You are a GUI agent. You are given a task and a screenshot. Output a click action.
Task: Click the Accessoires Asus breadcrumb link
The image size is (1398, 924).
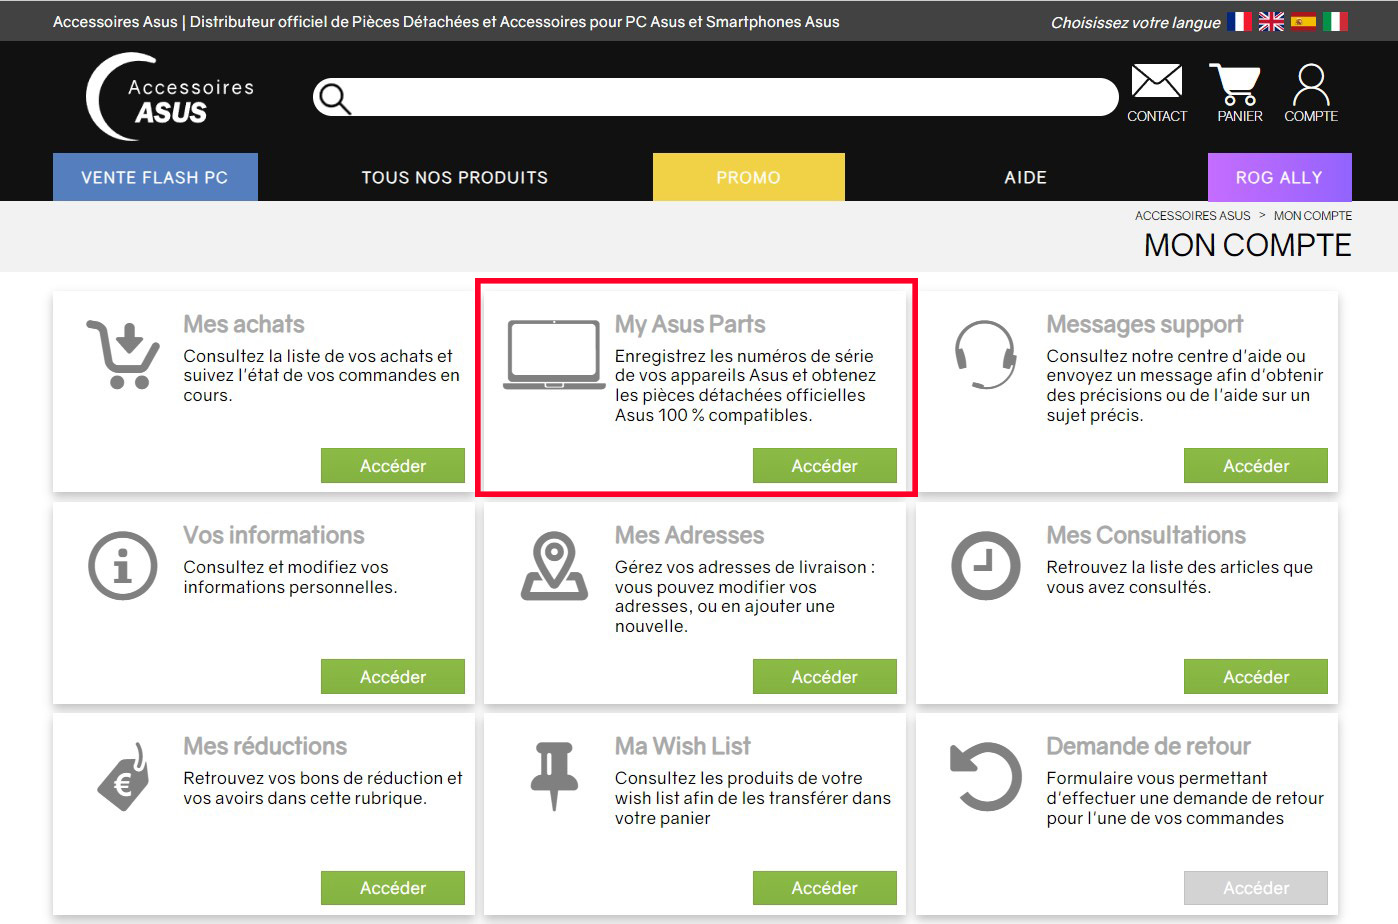pos(1192,216)
